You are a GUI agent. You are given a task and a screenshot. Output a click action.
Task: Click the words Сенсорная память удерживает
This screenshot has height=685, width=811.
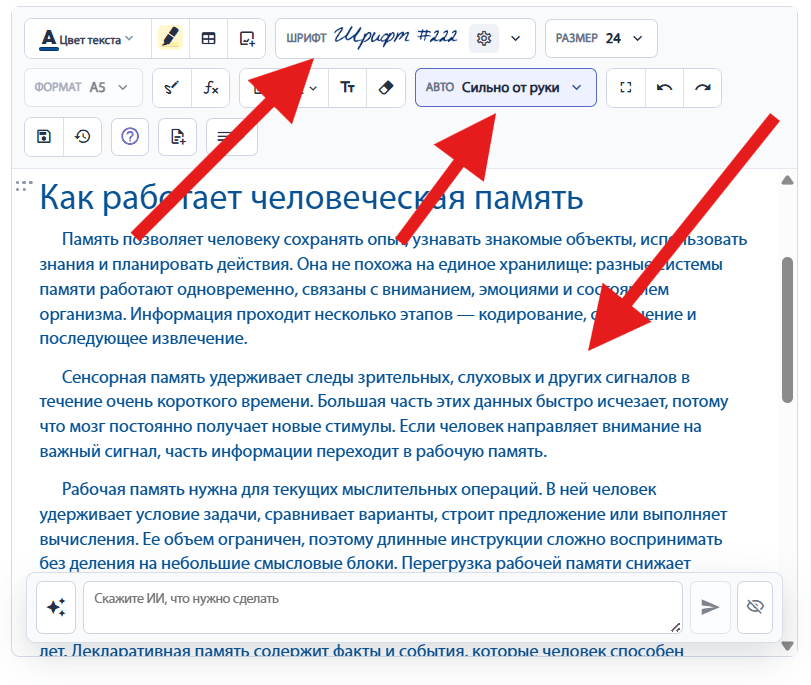tap(181, 377)
